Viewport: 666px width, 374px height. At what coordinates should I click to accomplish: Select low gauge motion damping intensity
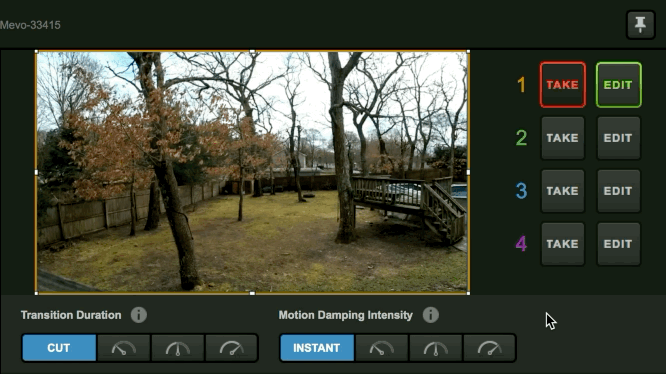381,348
